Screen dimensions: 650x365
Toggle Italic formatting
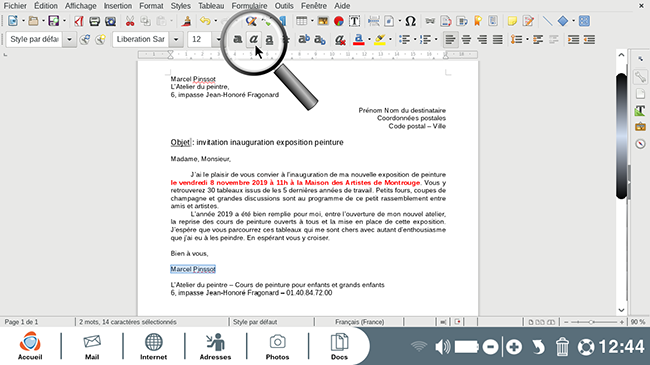click(x=253, y=39)
